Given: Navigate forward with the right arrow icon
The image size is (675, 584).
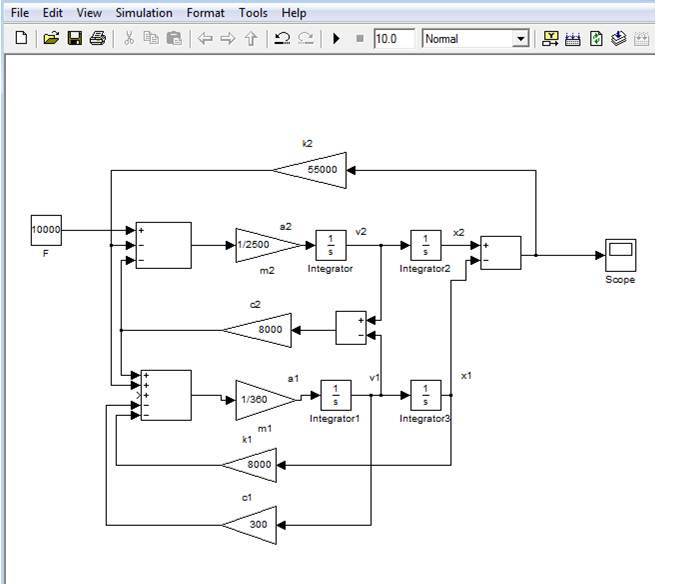Looking at the screenshot, I should [228, 39].
